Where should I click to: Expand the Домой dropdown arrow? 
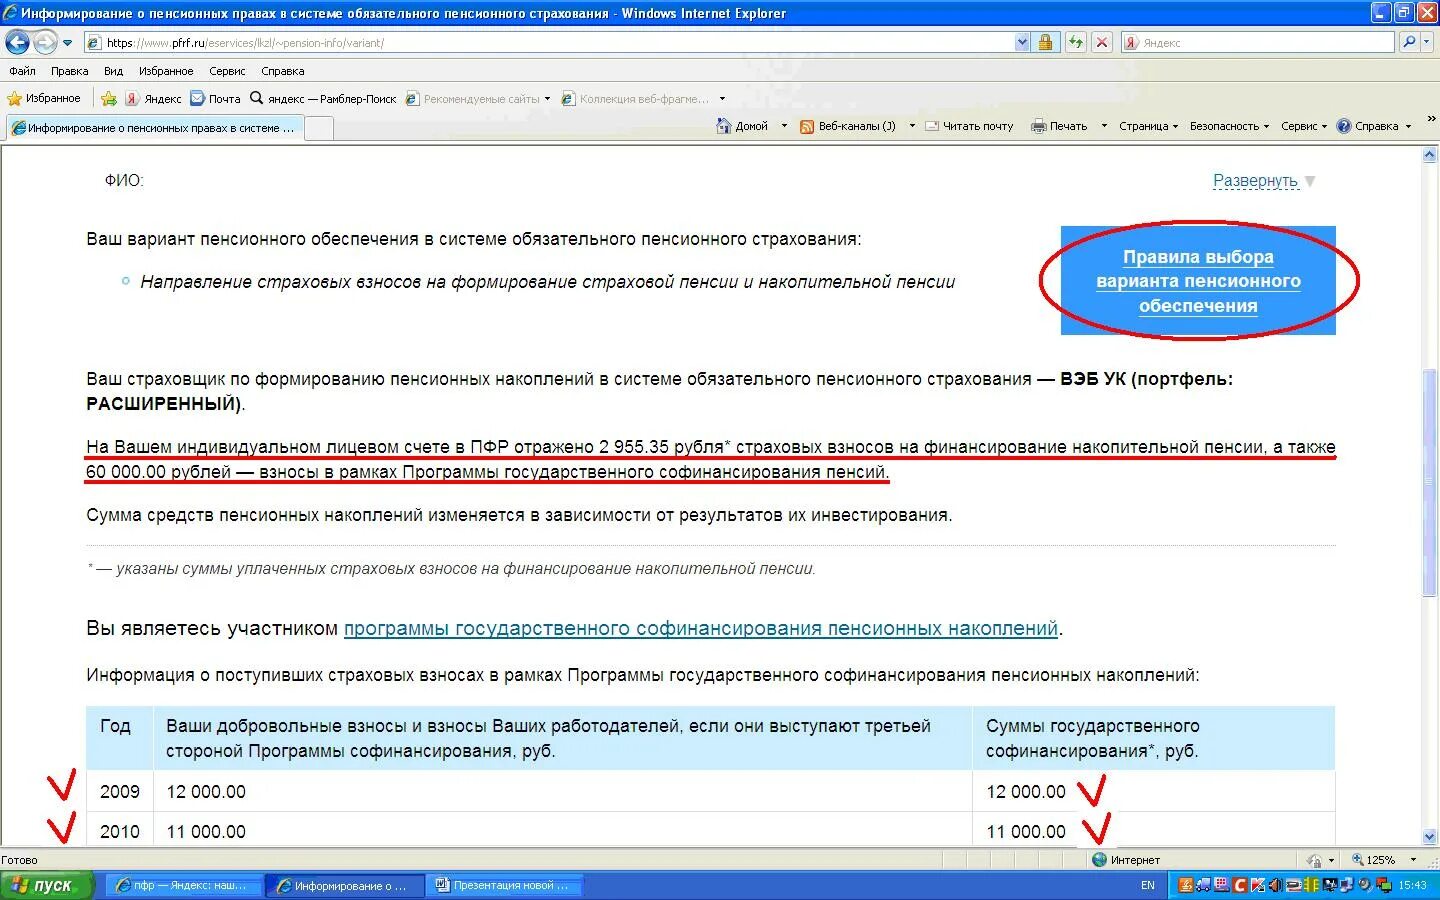784,126
